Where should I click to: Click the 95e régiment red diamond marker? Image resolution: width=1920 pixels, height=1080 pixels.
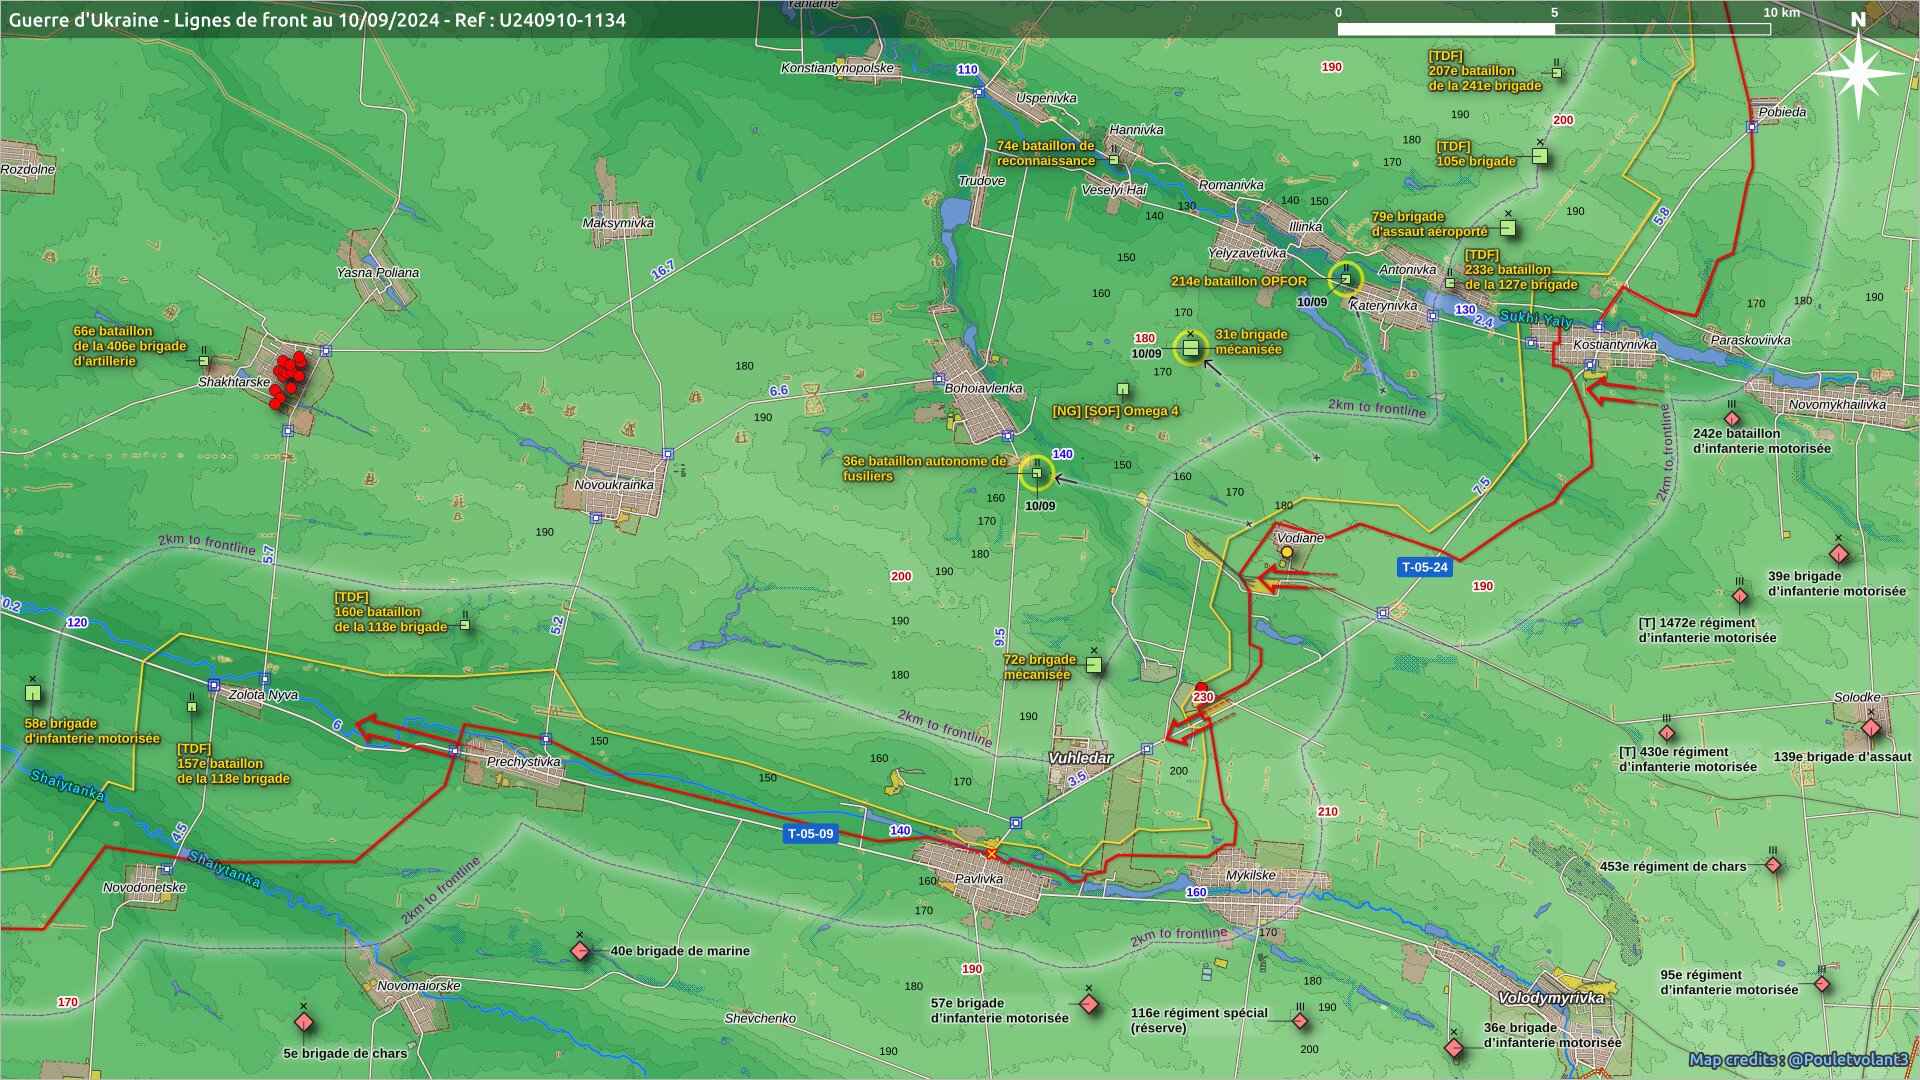click(1822, 984)
